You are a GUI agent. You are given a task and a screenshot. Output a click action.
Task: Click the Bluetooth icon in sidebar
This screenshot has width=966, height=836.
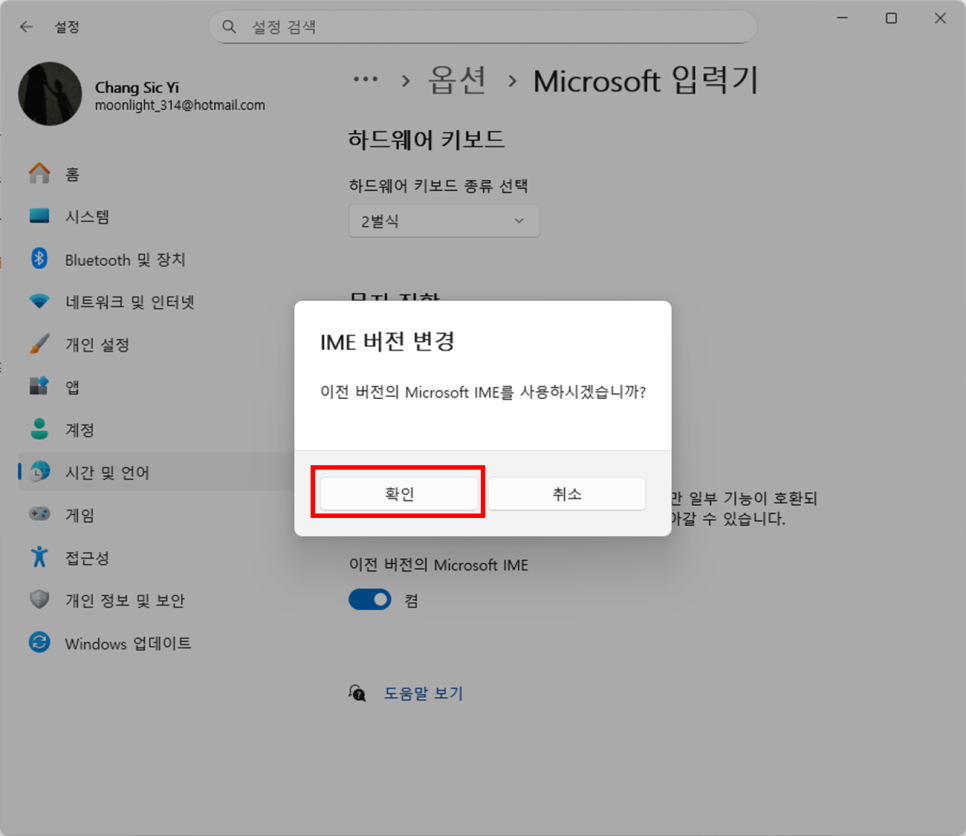(x=39, y=259)
